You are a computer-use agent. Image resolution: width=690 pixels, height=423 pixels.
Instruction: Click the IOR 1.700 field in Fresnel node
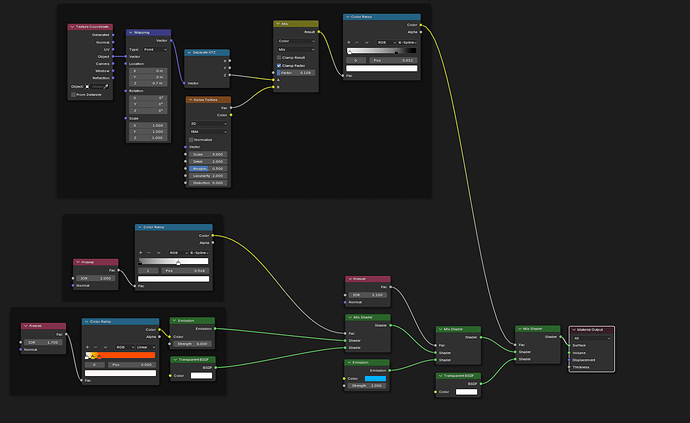[43, 342]
